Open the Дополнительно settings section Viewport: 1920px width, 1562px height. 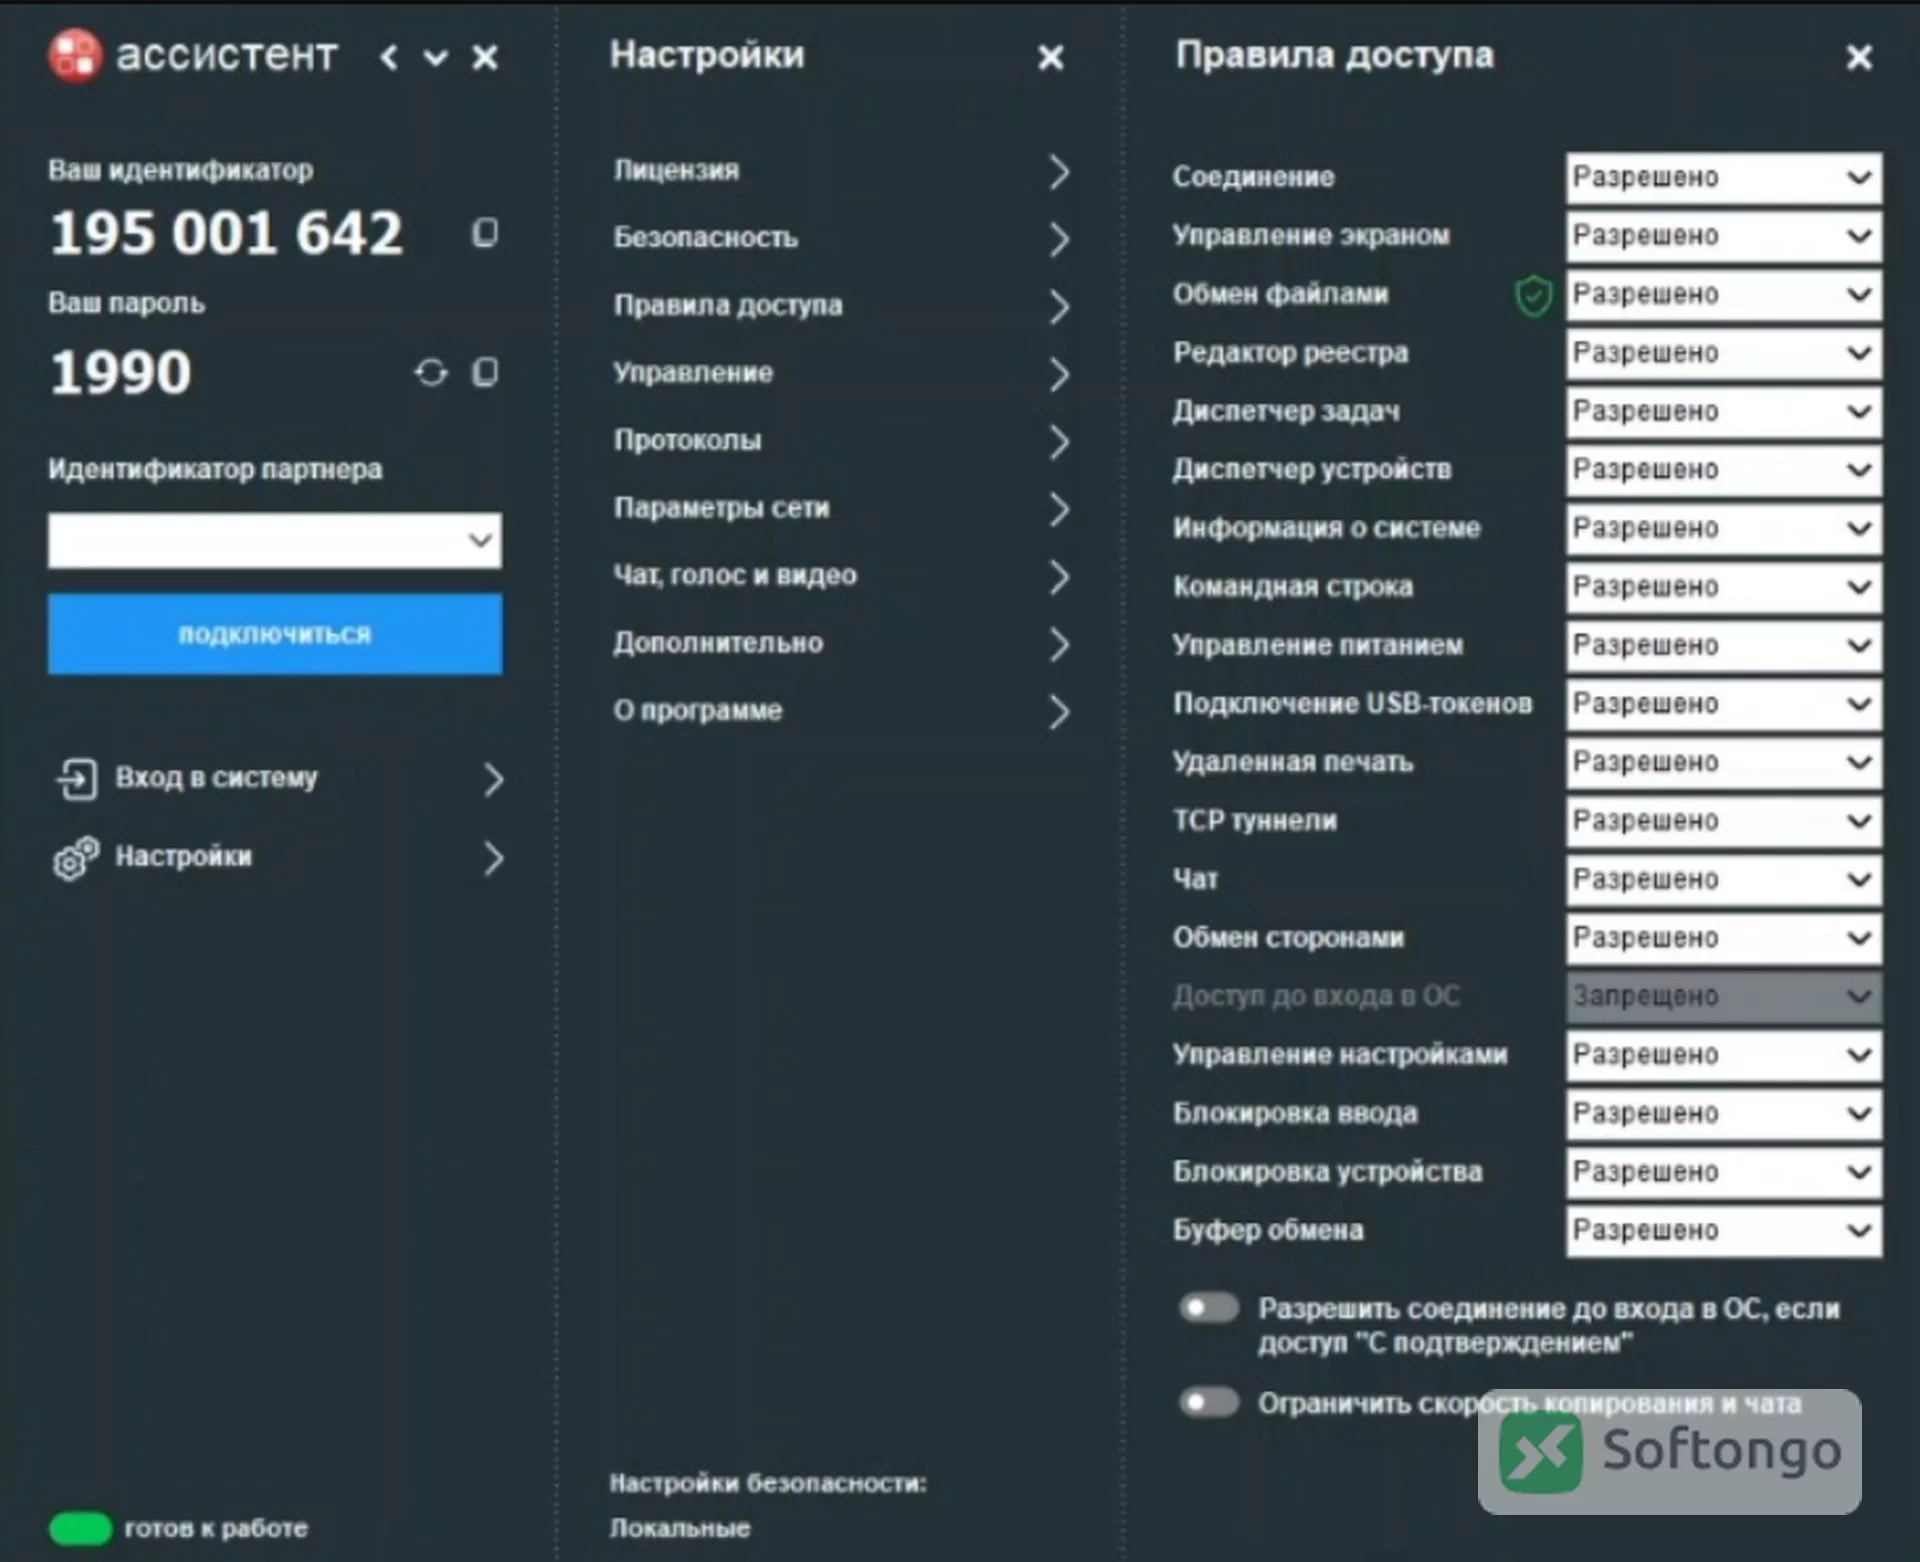(x=842, y=644)
